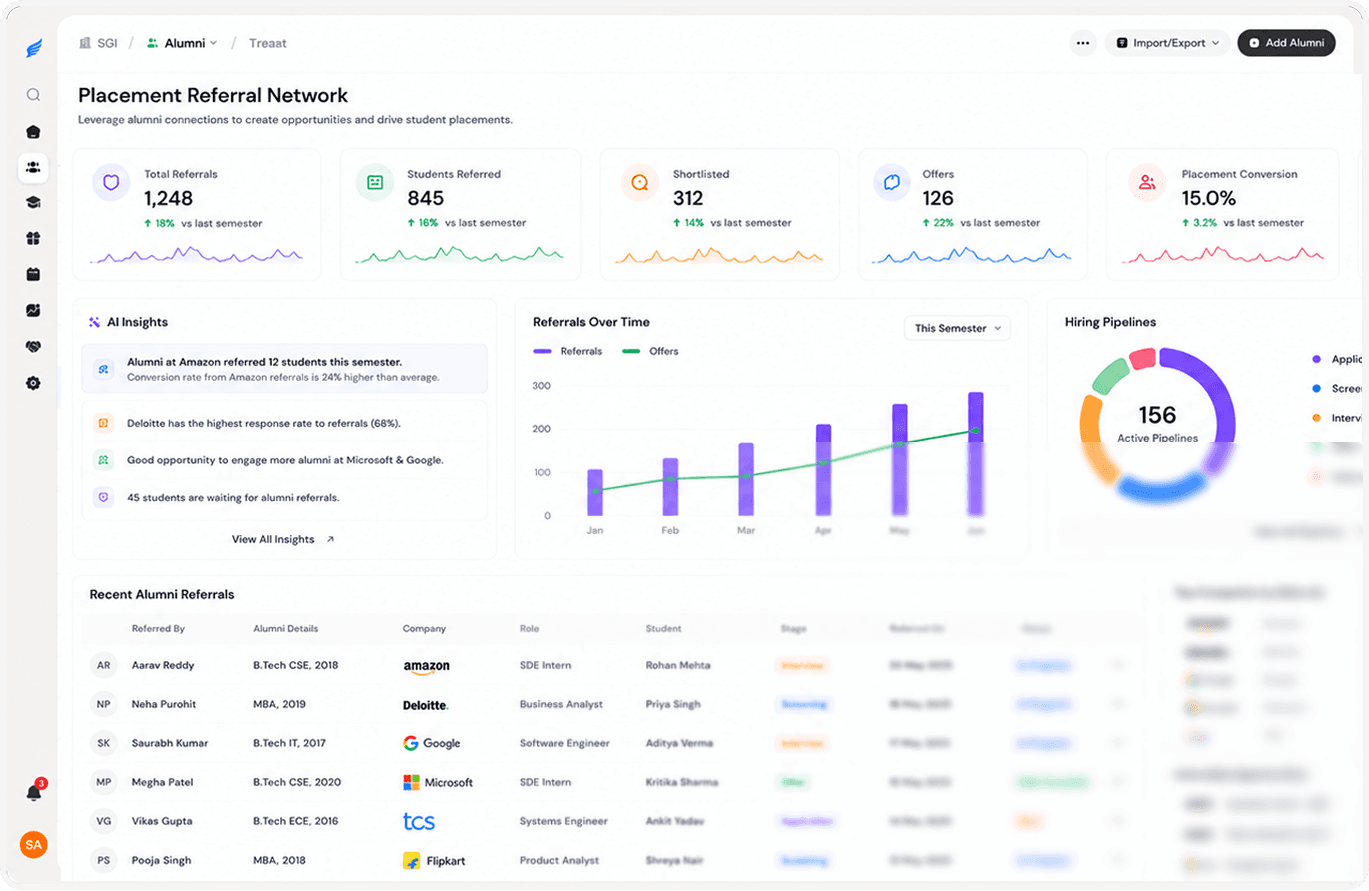Expand the Import/Export dropdown
Image resolution: width=1369 pixels, height=891 pixels.
pos(1167,43)
